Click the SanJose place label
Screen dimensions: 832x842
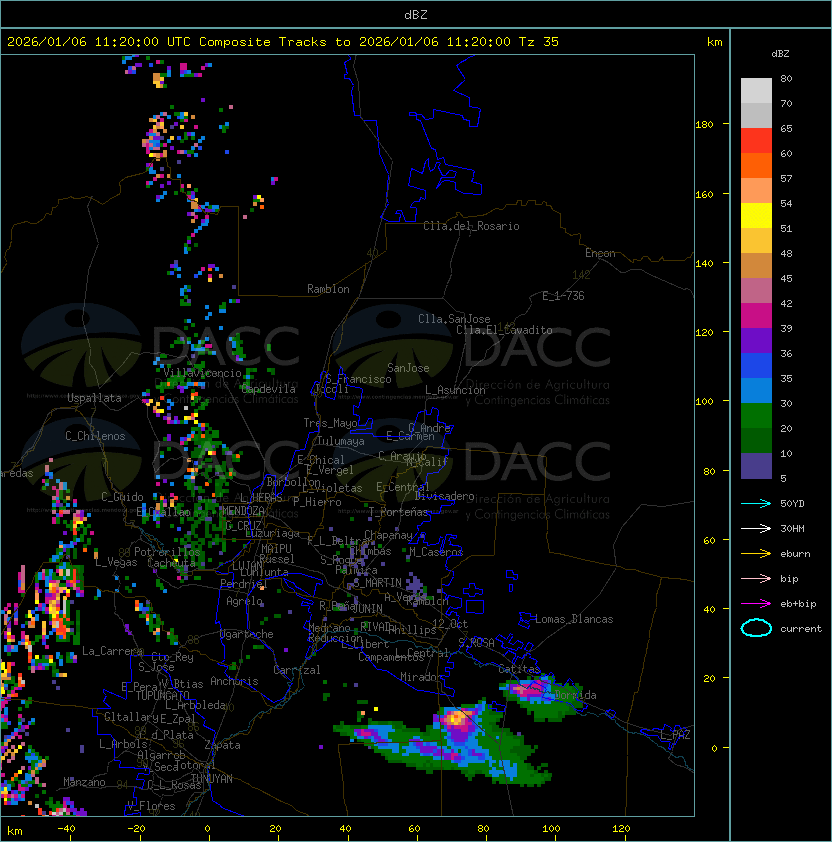(408, 368)
